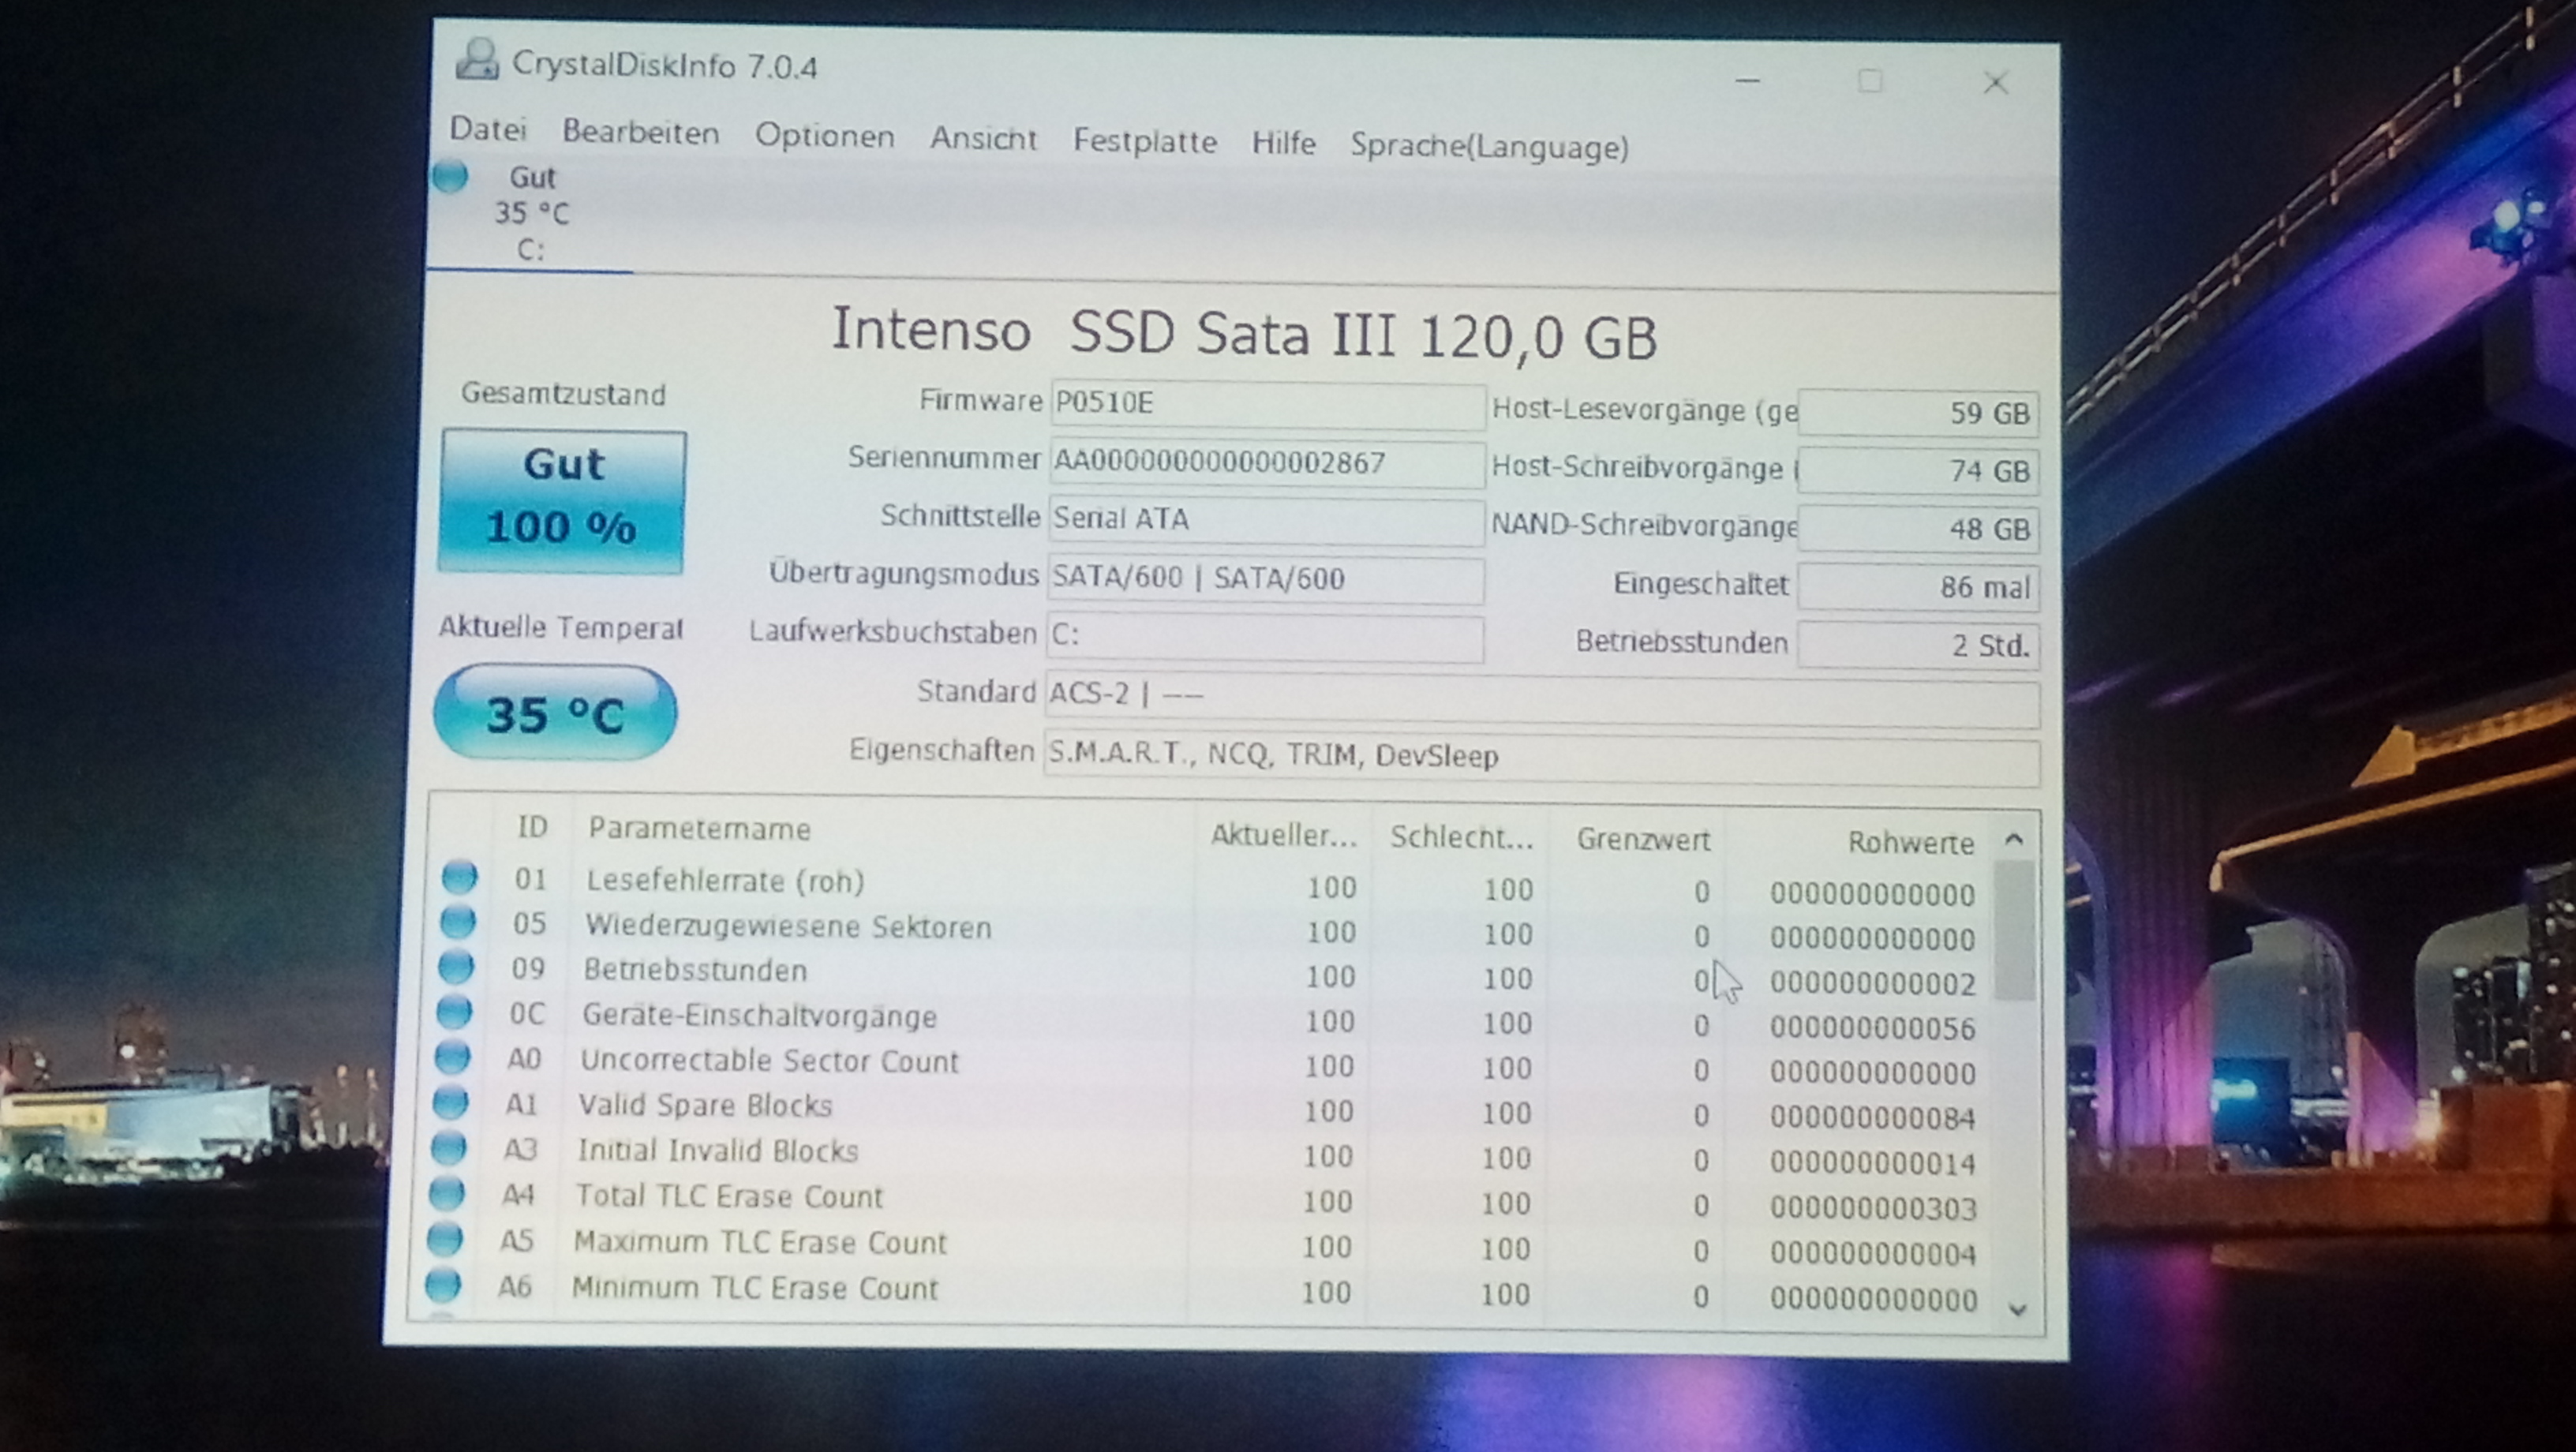
Task: Click status icon for Total TLC Erase Count
Action: (x=446, y=1192)
